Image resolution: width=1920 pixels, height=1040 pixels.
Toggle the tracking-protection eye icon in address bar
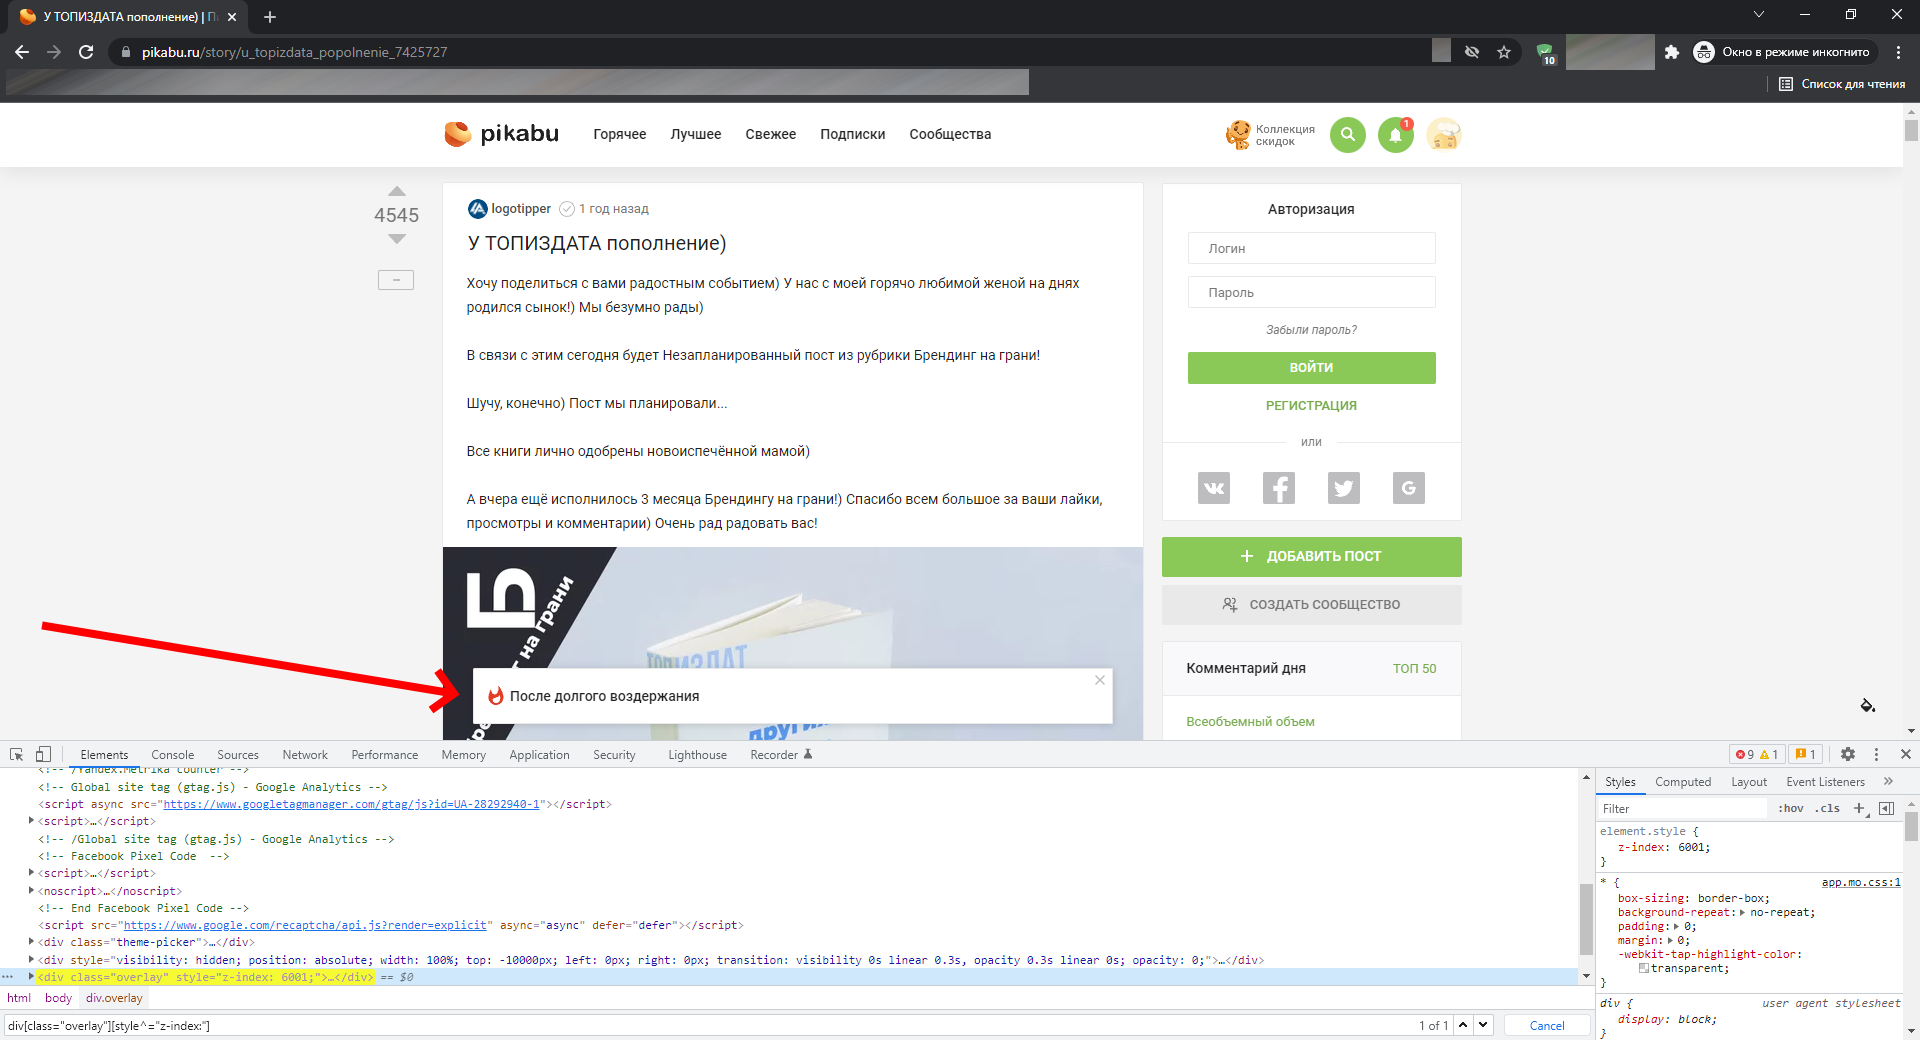[x=1471, y=52]
